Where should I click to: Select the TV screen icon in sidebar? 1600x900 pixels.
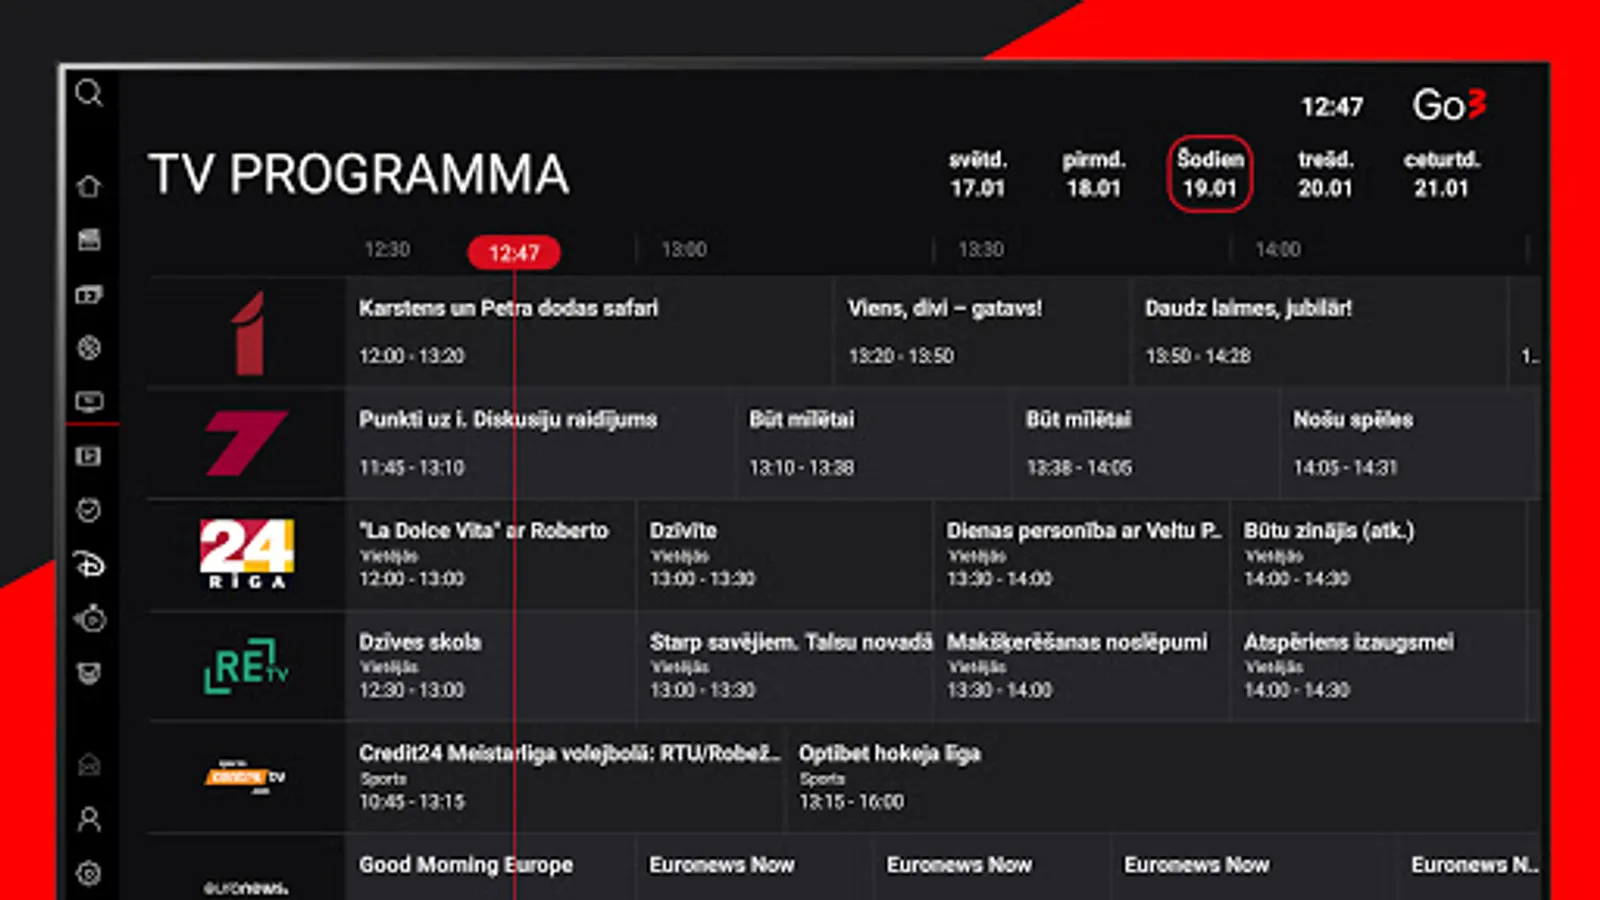[x=89, y=402]
